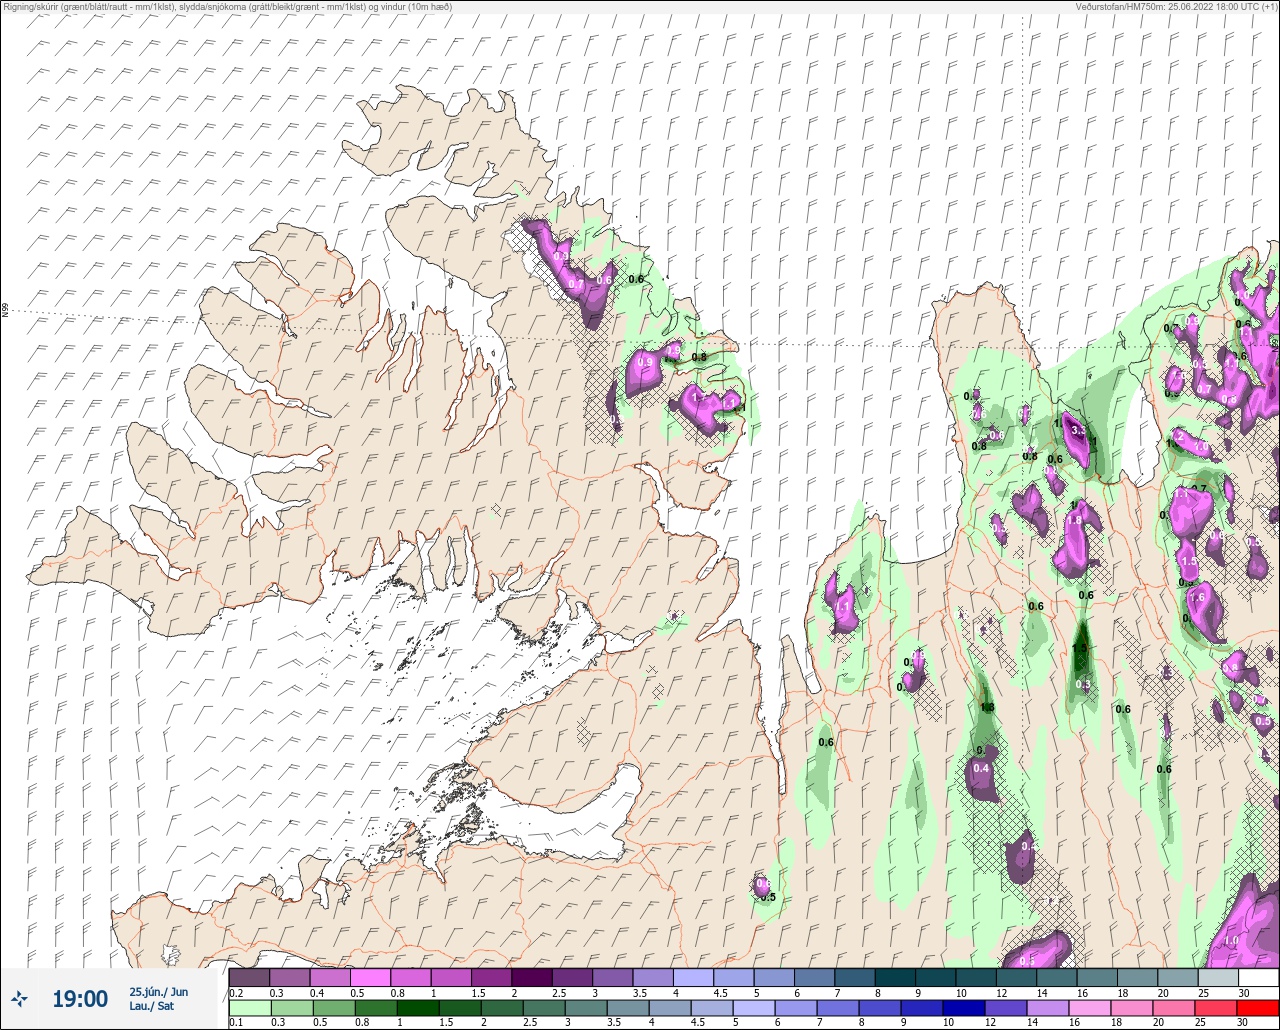1280x1030 pixels.
Task: Click the date text '25.jún./ Jun'
Action: click(158, 991)
